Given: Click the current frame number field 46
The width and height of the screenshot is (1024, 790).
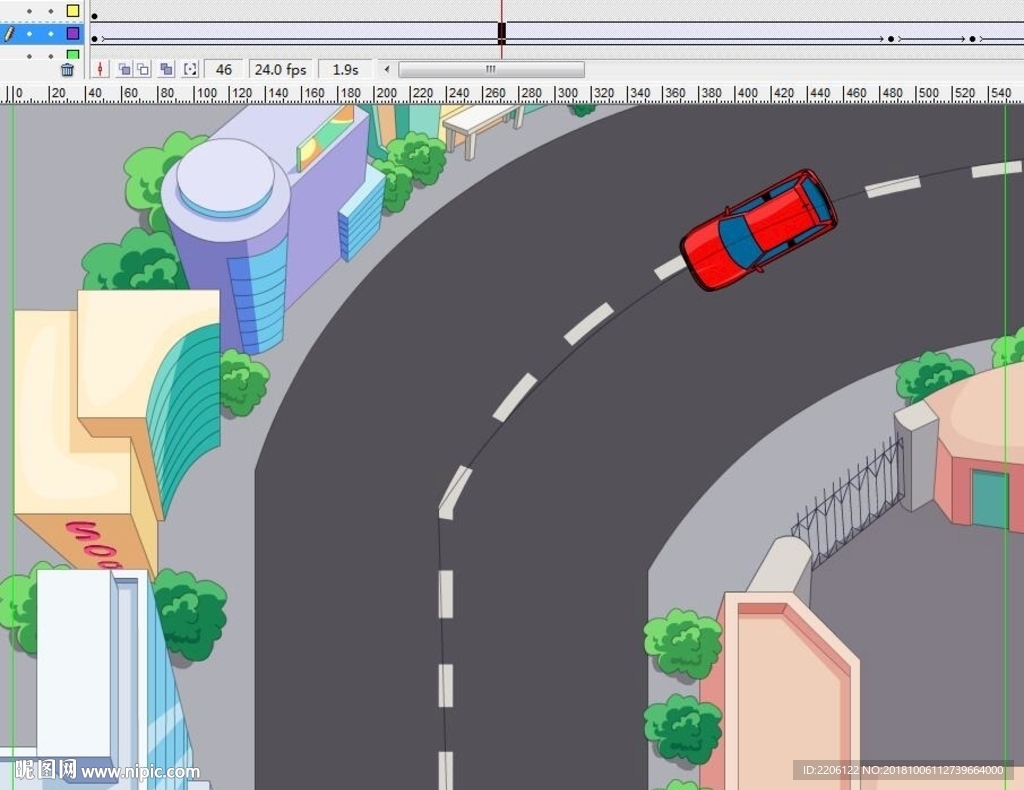Looking at the screenshot, I should (x=224, y=70).
